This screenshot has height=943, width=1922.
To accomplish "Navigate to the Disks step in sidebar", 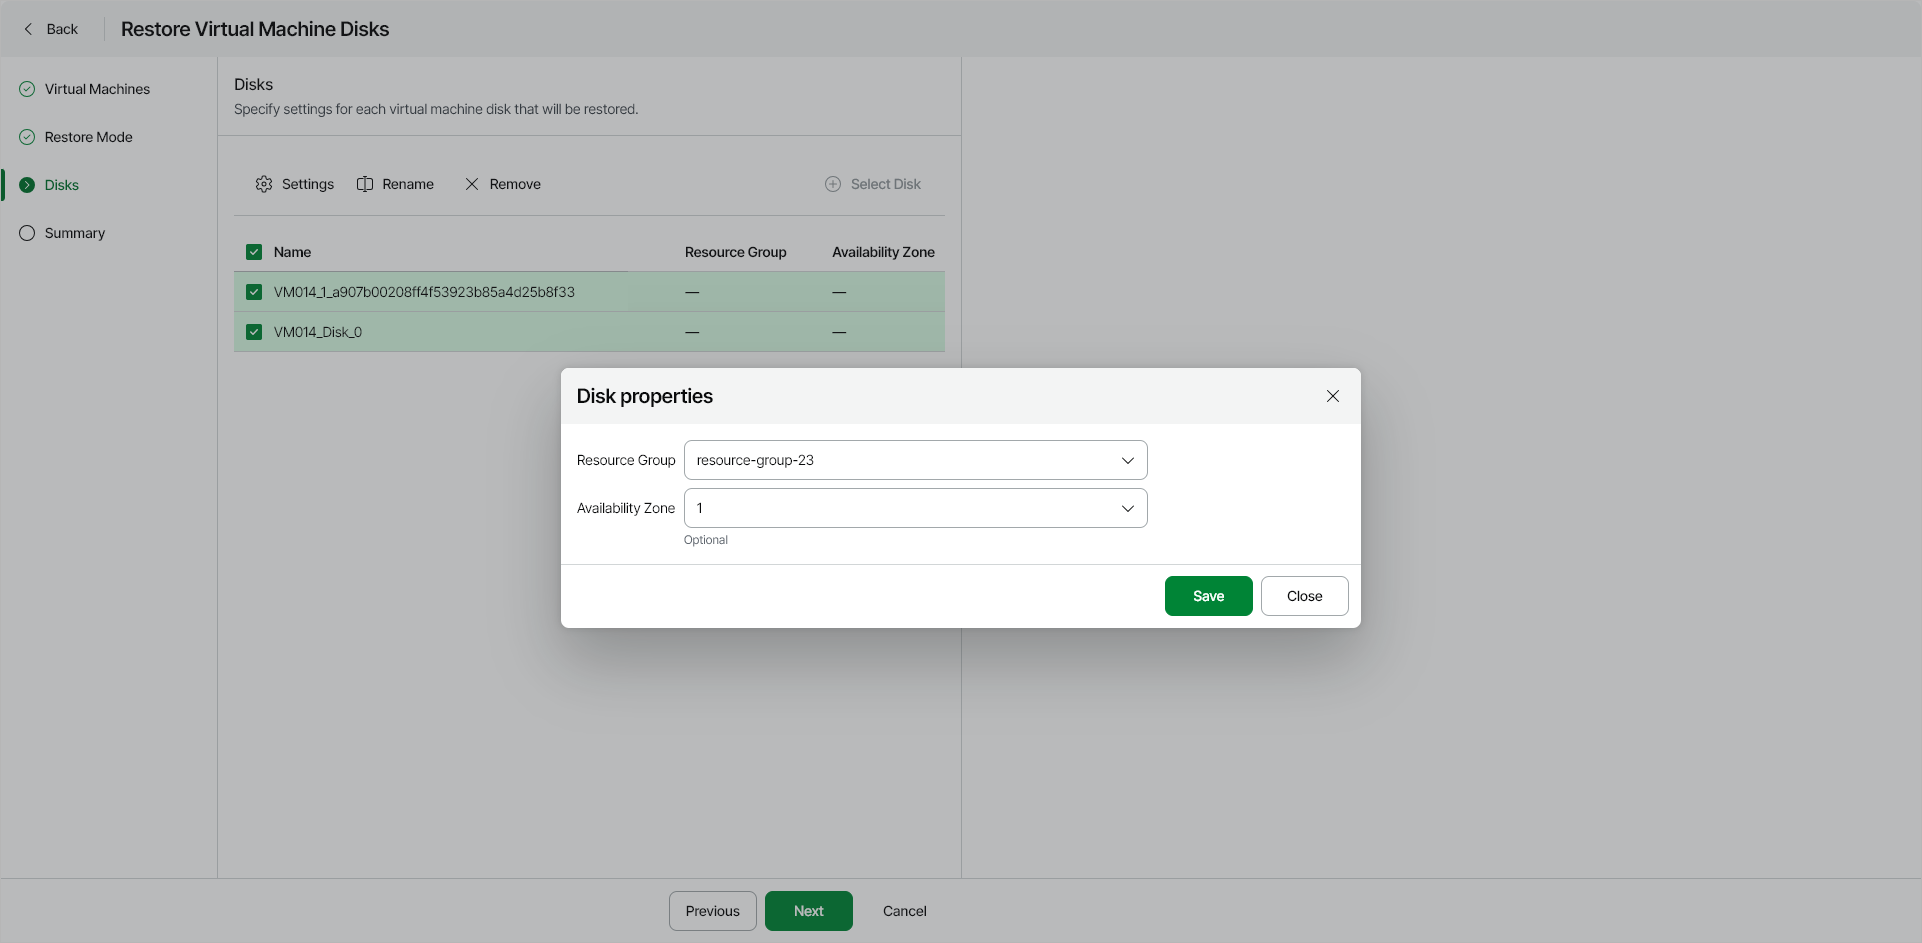I will pyautogui.click(x=62, y=185).
